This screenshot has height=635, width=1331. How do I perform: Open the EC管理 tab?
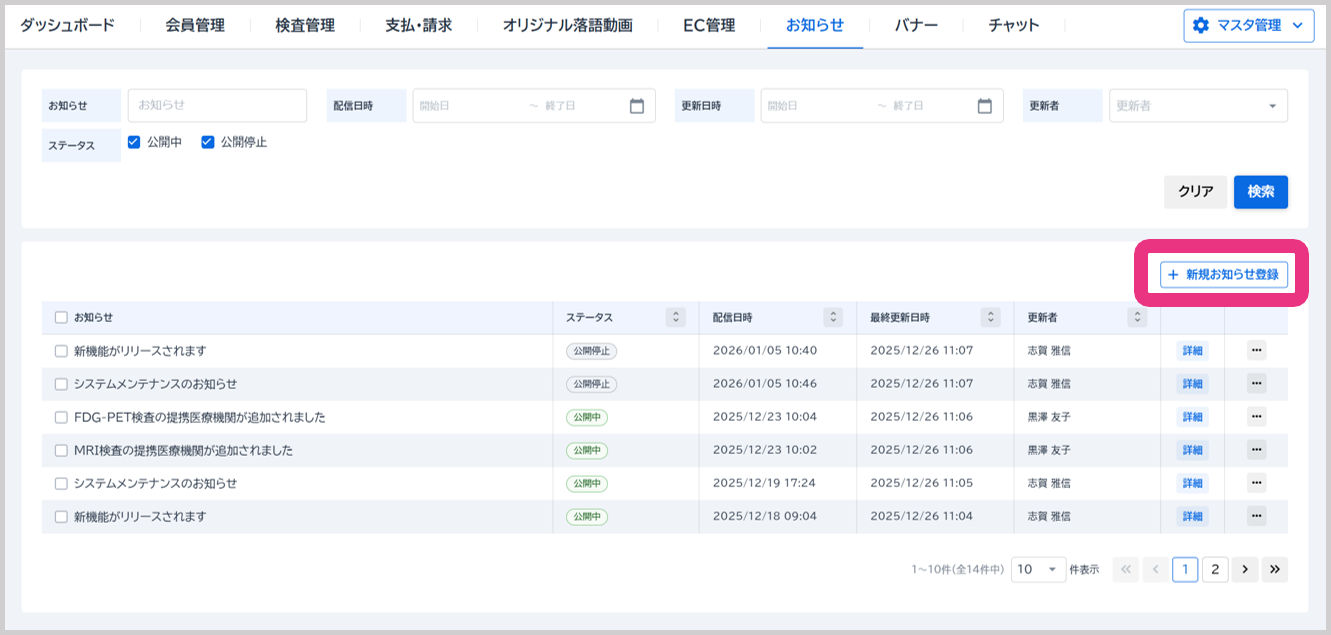coord(709,25)
